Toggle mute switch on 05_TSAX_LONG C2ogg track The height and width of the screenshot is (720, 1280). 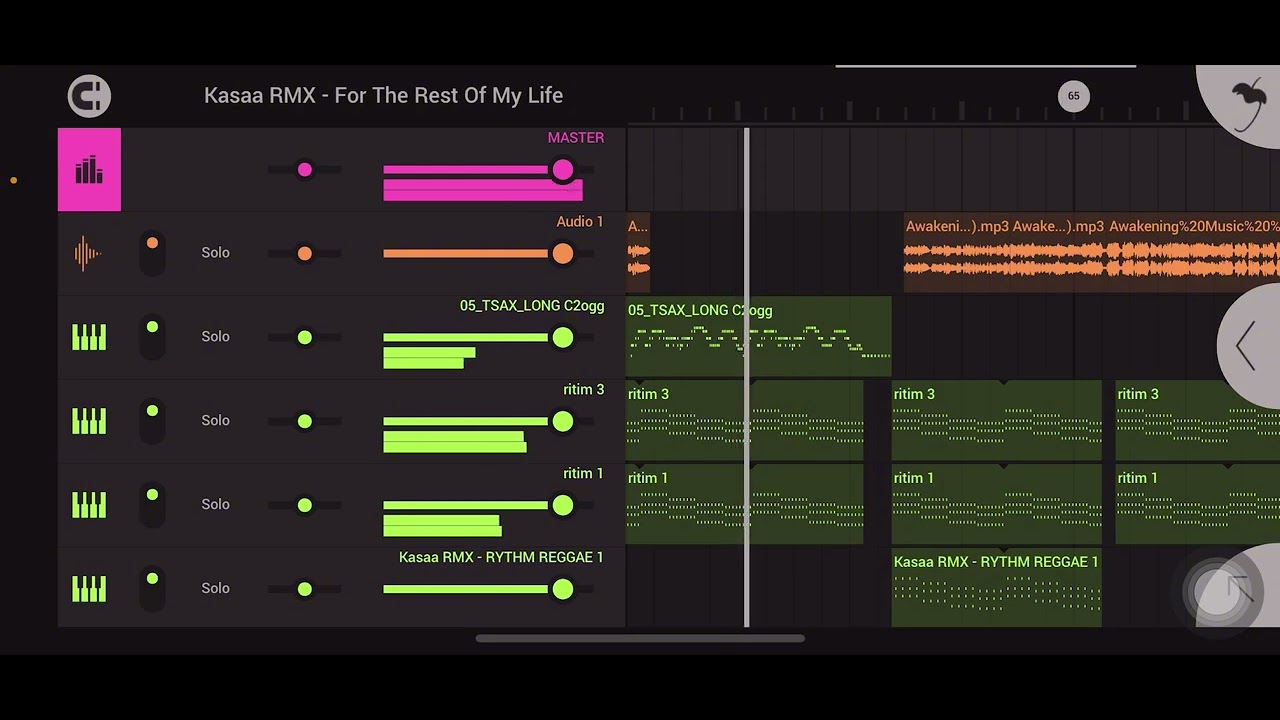coord(152,337)
